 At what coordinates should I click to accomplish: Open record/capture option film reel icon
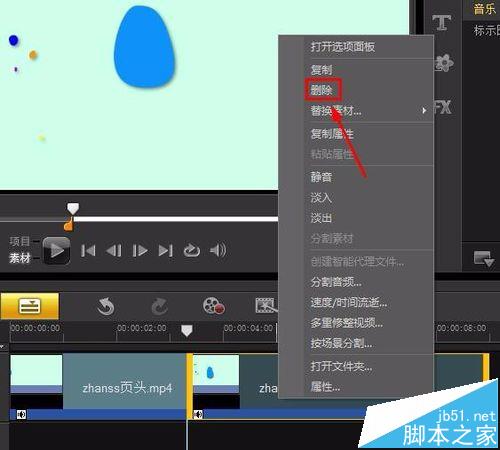[x=213, y=306]
